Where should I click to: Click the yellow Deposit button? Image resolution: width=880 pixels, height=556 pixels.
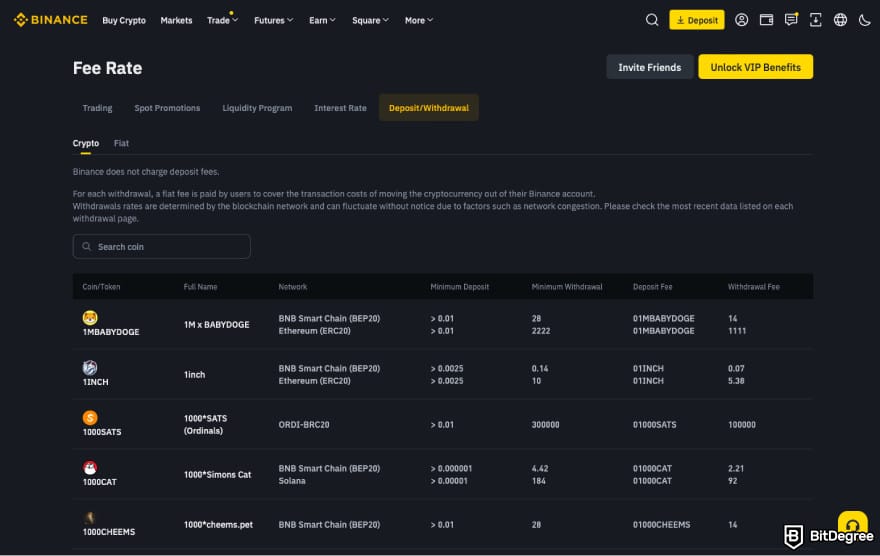coord(696,20)
